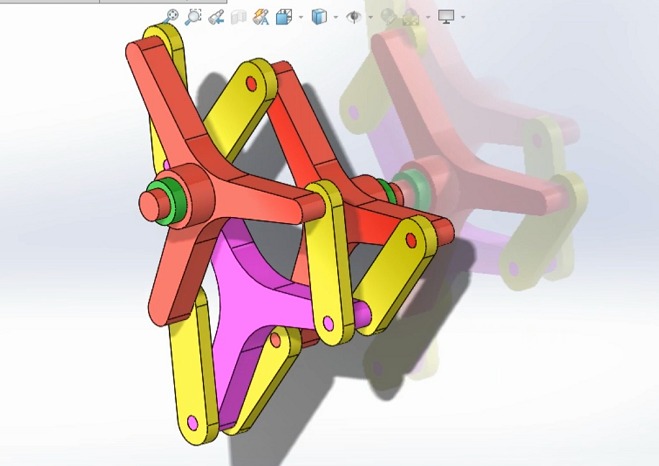The width and height of the screenshot is (659, 466).
Task: Select the red shaft end face
Action: coord(149,207)
